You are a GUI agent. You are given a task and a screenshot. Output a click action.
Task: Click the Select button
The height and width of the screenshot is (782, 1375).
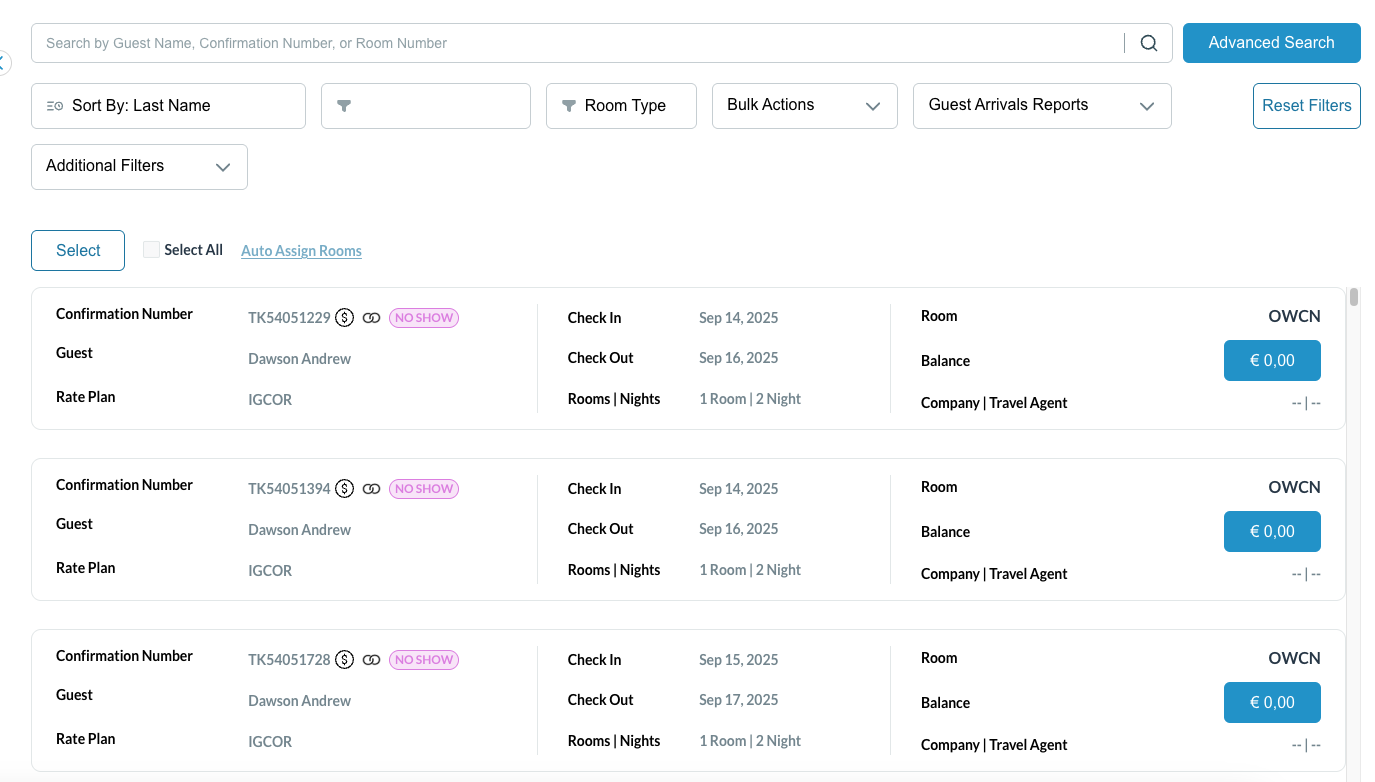[78, 251]
